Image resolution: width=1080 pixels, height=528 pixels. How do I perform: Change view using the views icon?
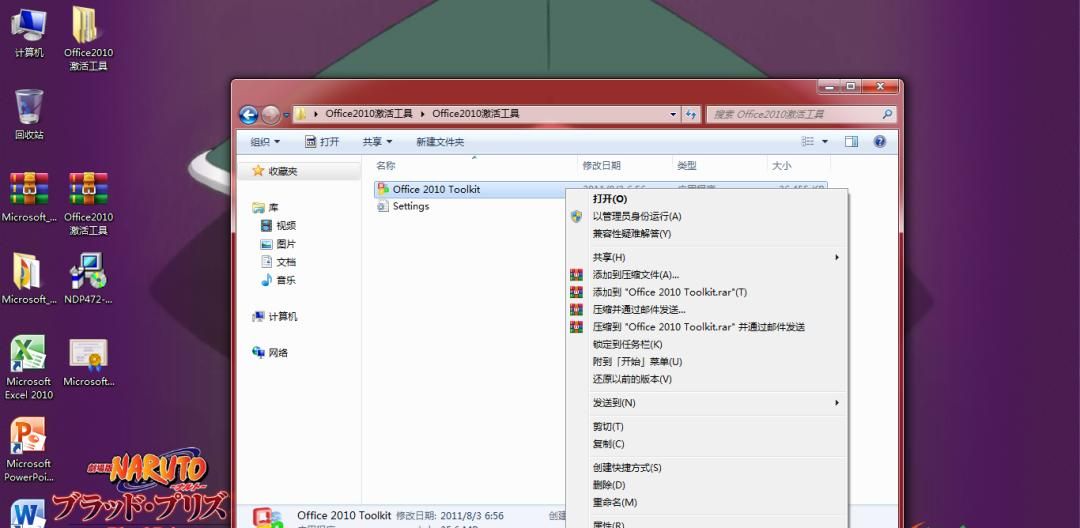point(808,142)
